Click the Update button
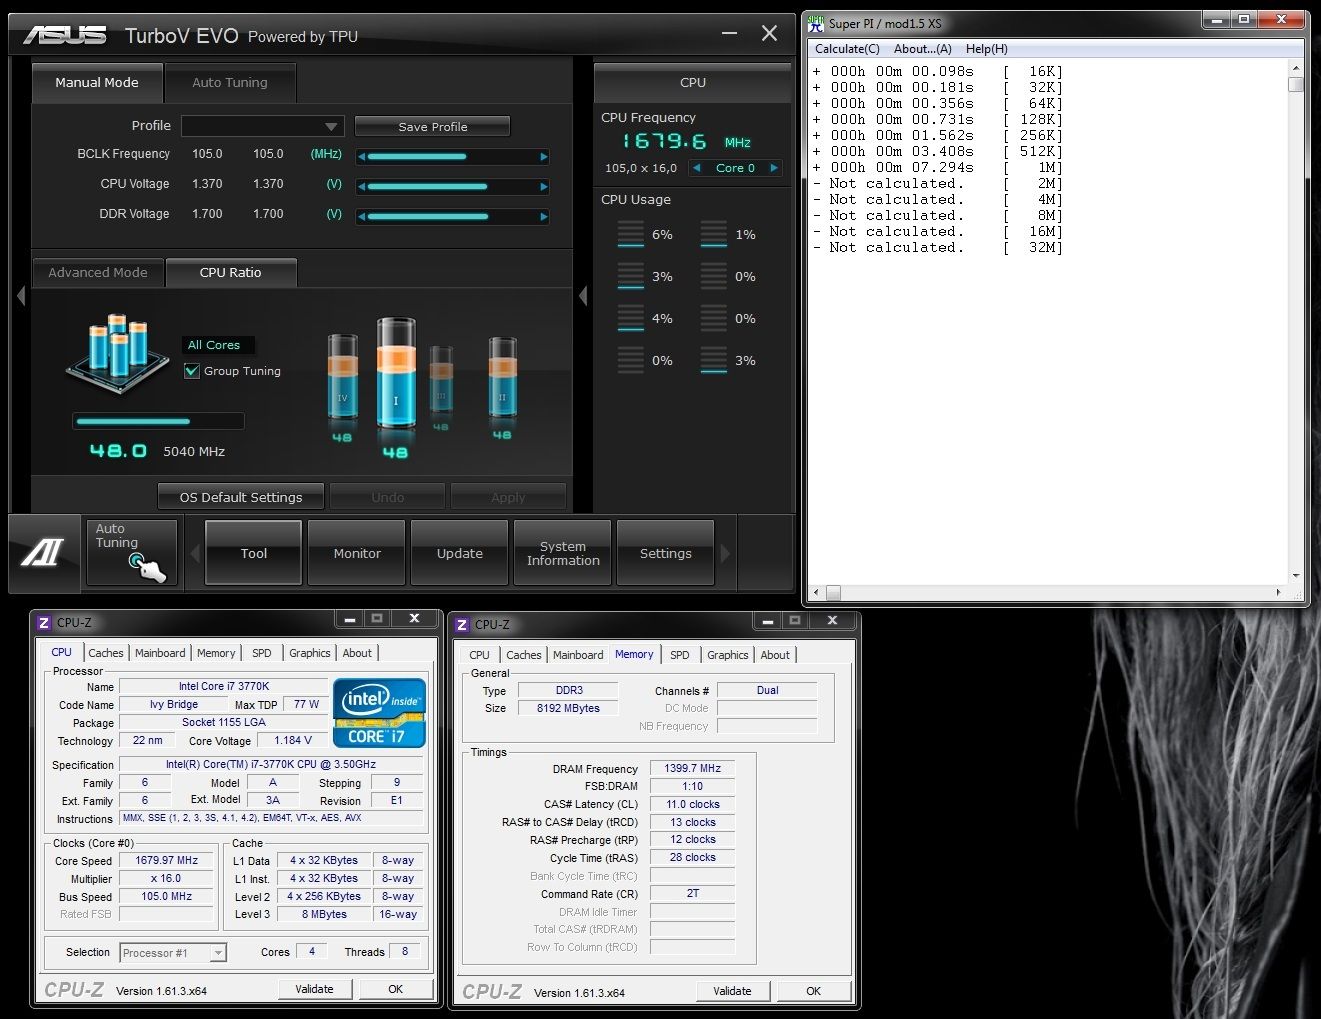Image resolution: width=1321 pixels, height=1019 pixels. (x=460, y=553)
